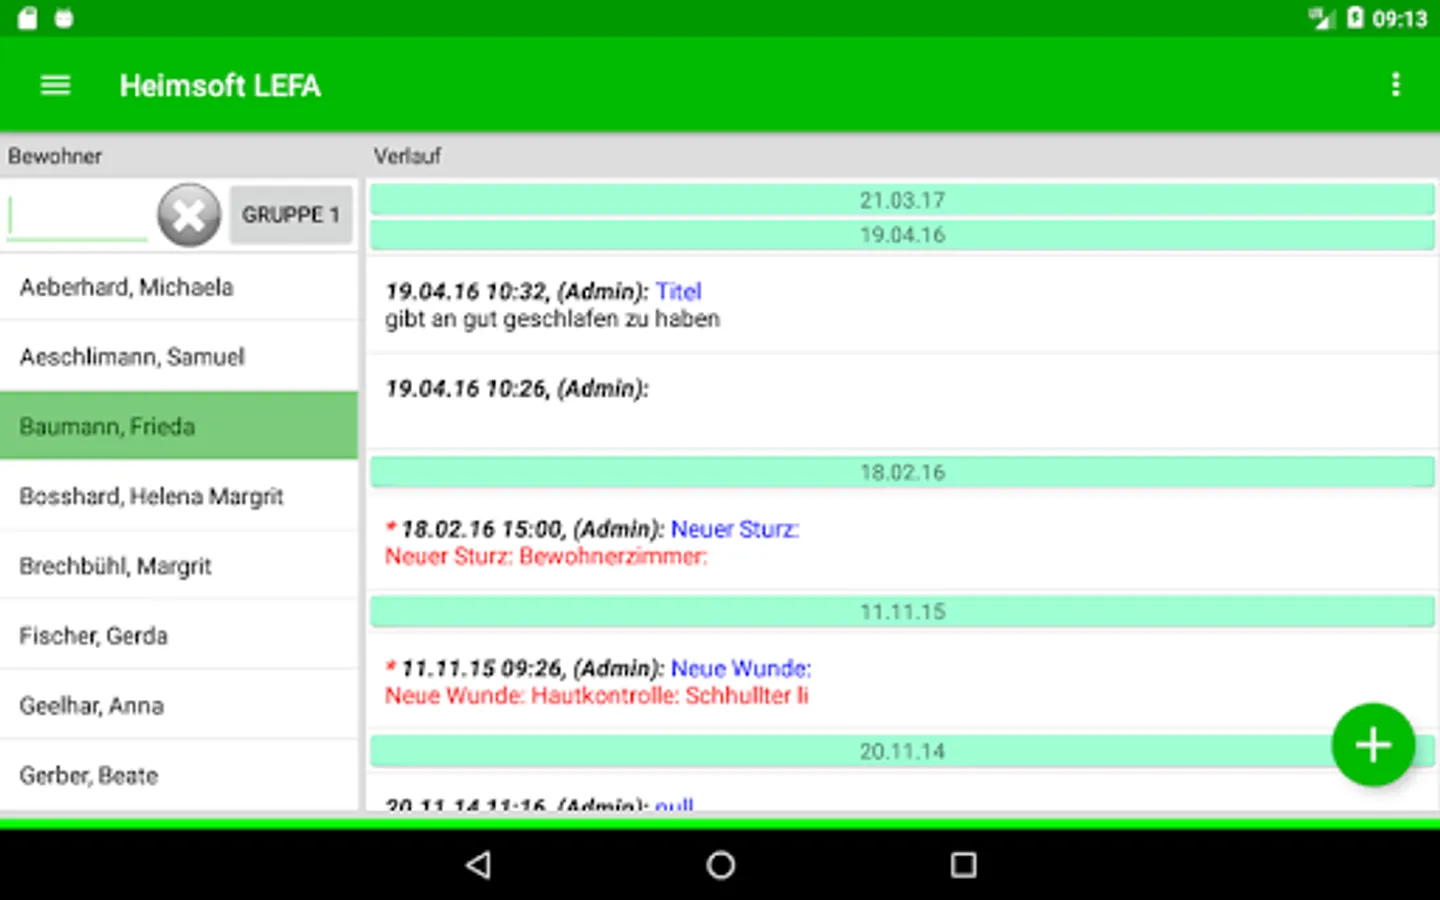The height and width of the screenshot is (900, 1440).
Task: Click the Verlauf column header
Action: coord(407,156)
